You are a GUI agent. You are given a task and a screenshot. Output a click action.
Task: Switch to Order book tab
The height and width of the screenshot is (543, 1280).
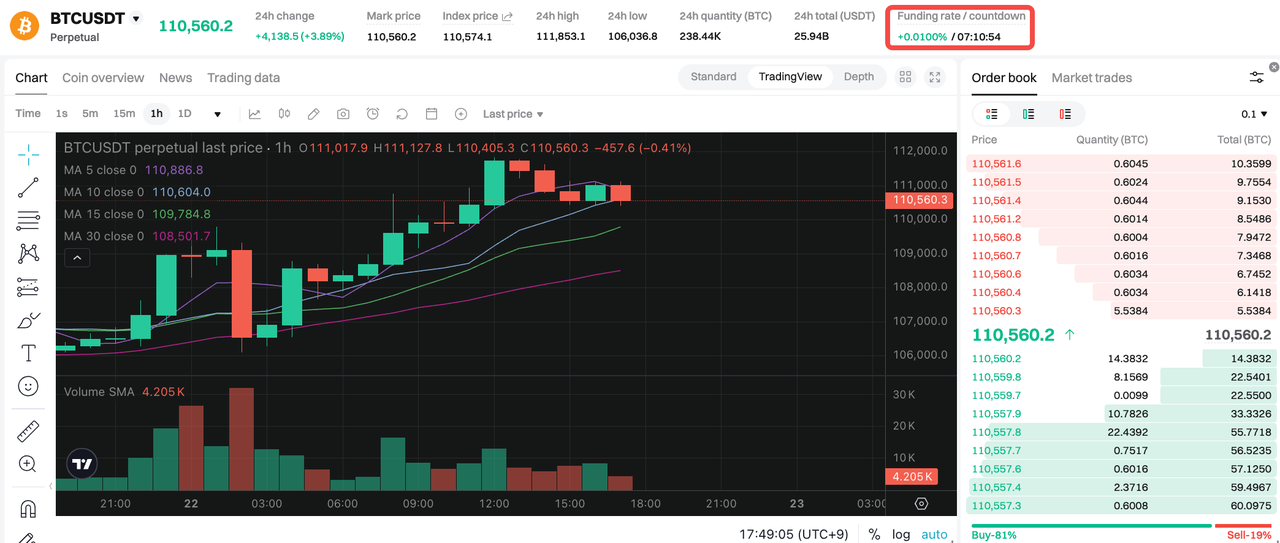[1004, 77]
